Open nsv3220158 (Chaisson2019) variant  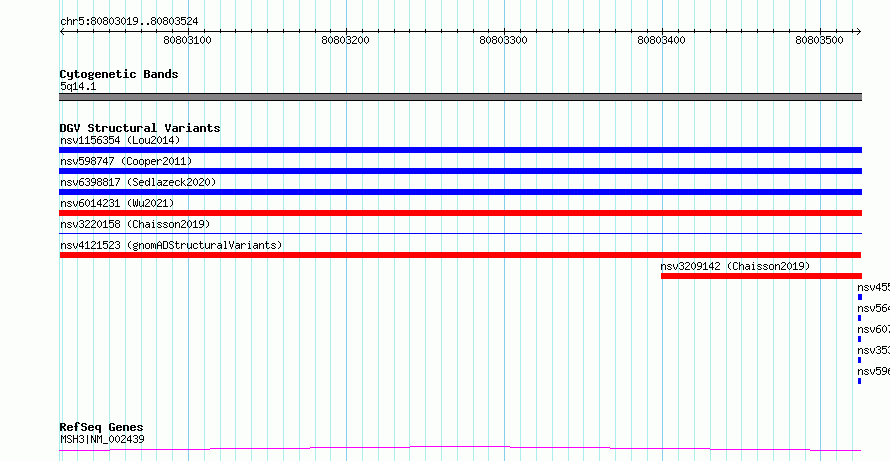pyautogui.click(x=135, y=224)
